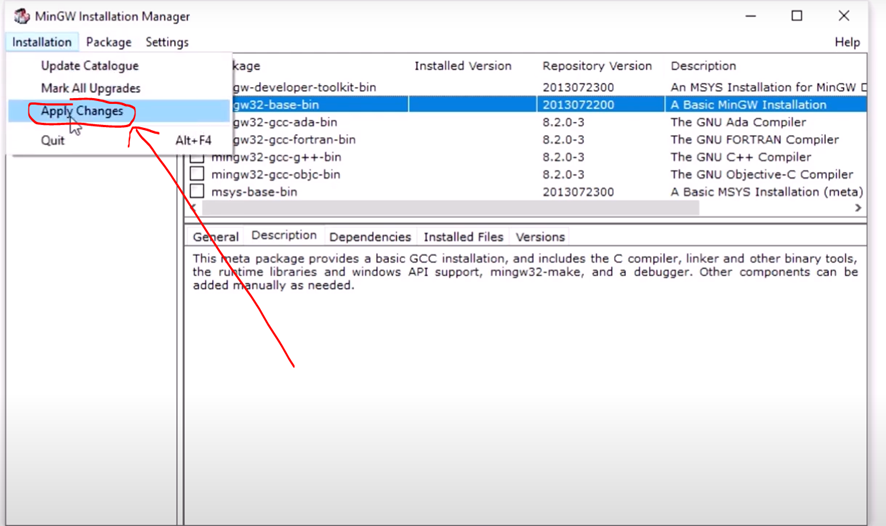
Task: Open the Package menu
Action: tap(108, 42)
